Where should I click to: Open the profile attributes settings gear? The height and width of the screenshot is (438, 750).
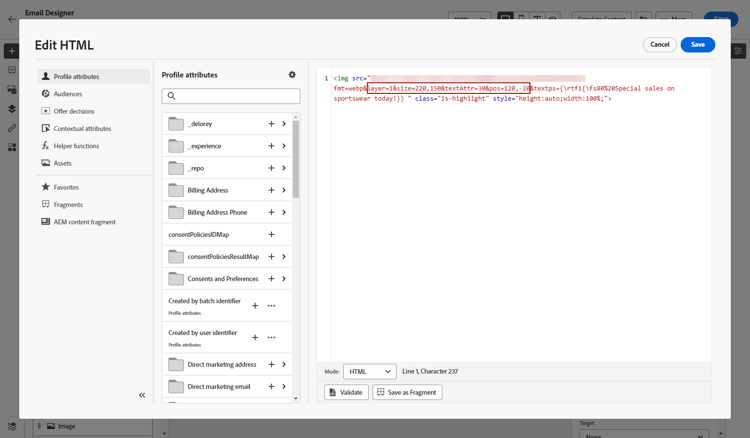point(292,75)
